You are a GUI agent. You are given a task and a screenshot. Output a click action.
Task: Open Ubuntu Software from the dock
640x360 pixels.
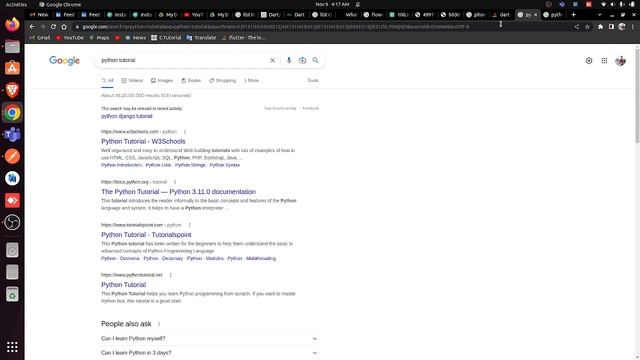12,68
